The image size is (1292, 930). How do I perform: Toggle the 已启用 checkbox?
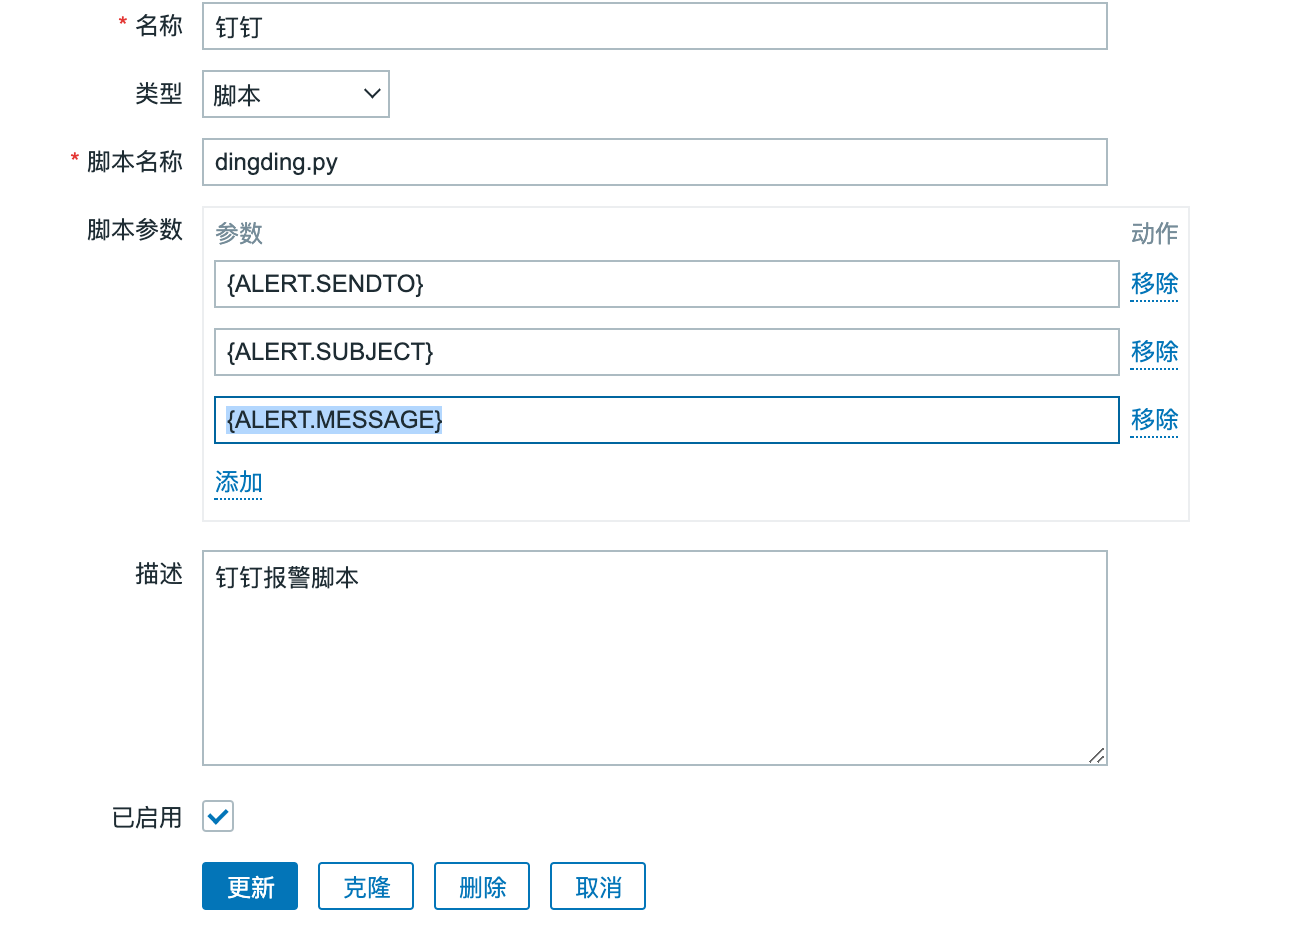pyautogui.click(x=218, y=816)
